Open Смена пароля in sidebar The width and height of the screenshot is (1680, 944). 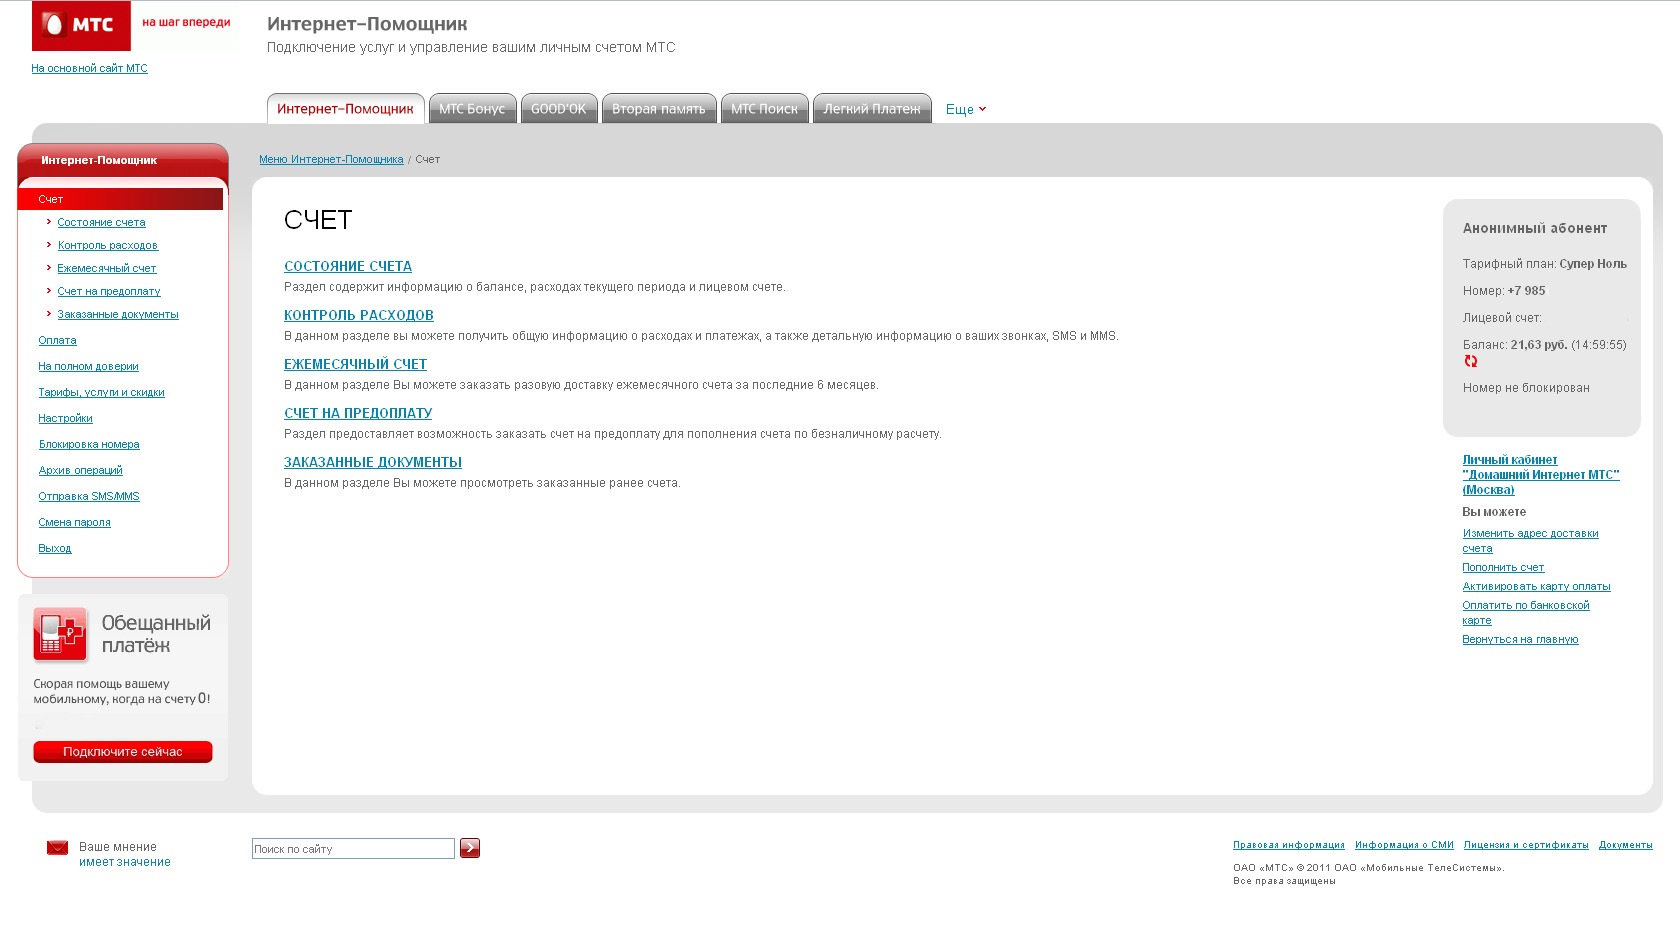74,522
